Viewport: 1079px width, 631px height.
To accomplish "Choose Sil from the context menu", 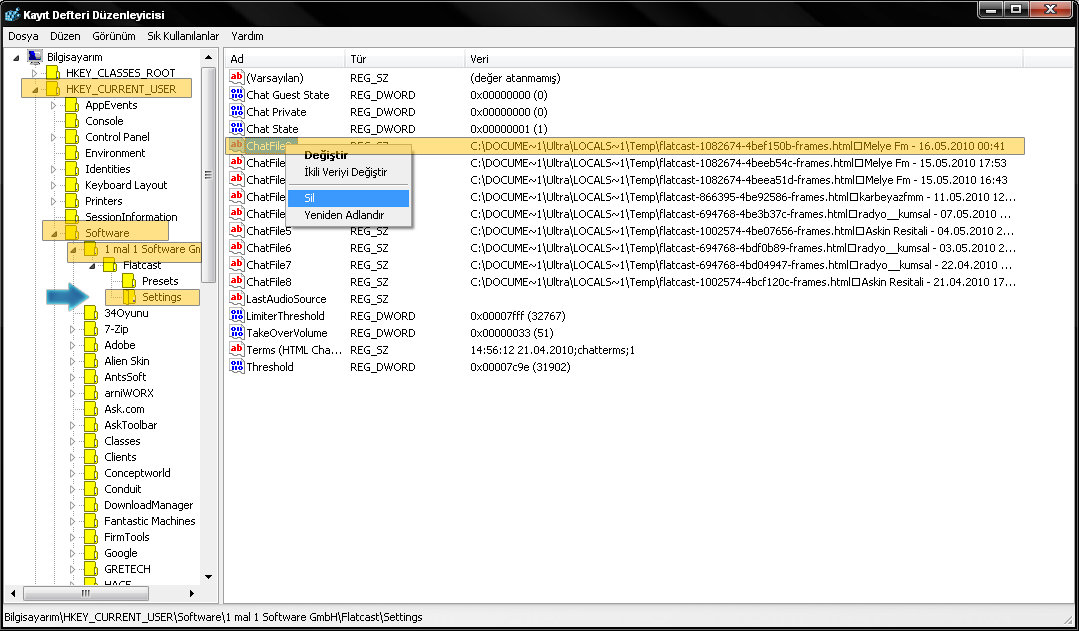I will pos(310,198).
